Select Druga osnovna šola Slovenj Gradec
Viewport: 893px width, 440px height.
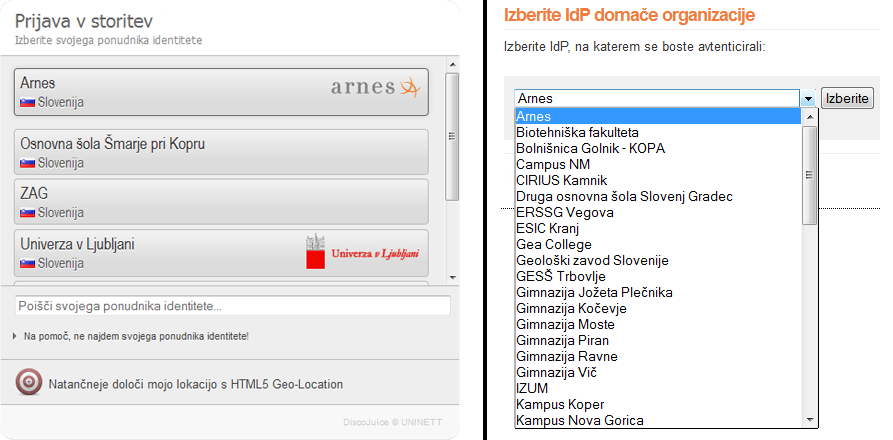658,196
